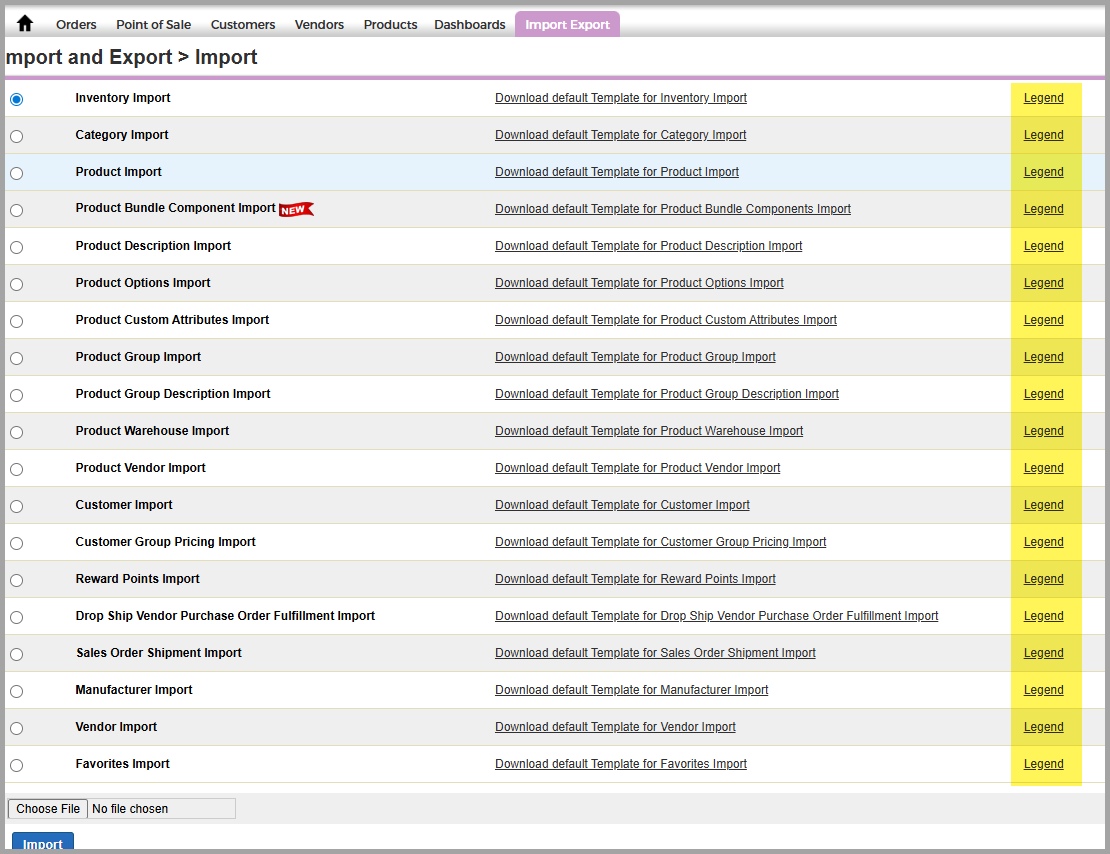Download default Template for Vendor Import
The height and width of the screenshot is (854, 1110).
(x=615, y=727)
